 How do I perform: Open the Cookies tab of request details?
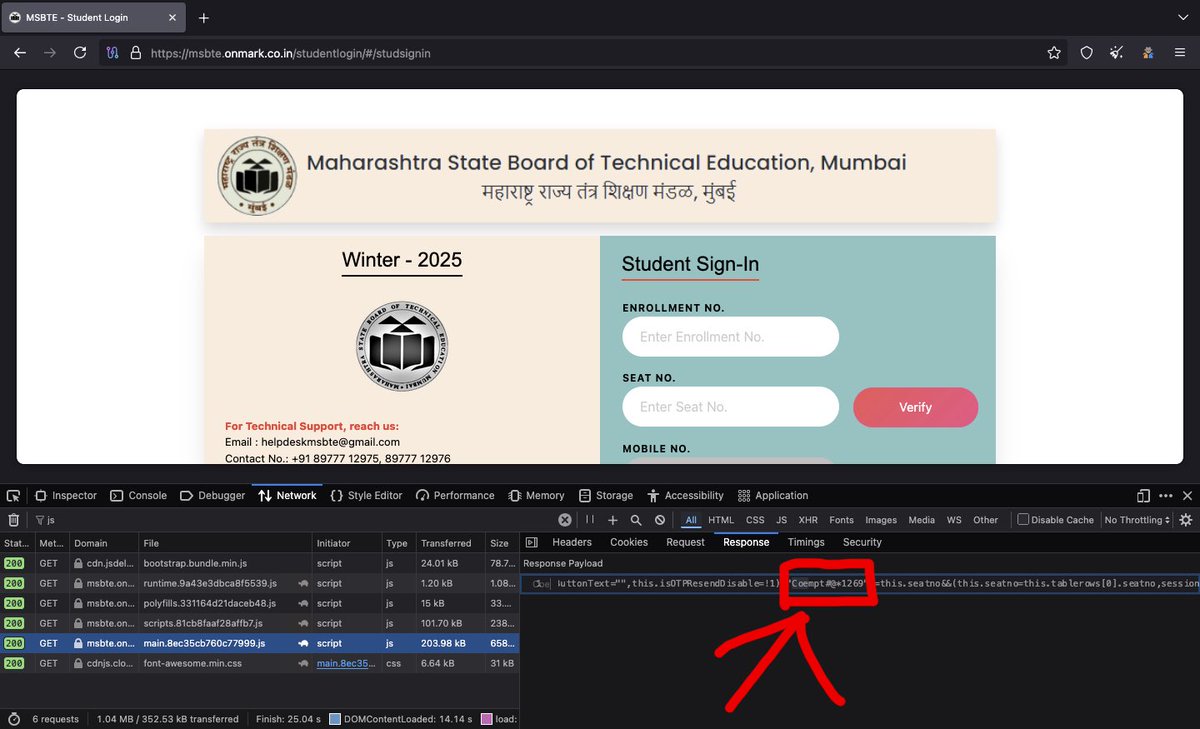click(629, 542)
